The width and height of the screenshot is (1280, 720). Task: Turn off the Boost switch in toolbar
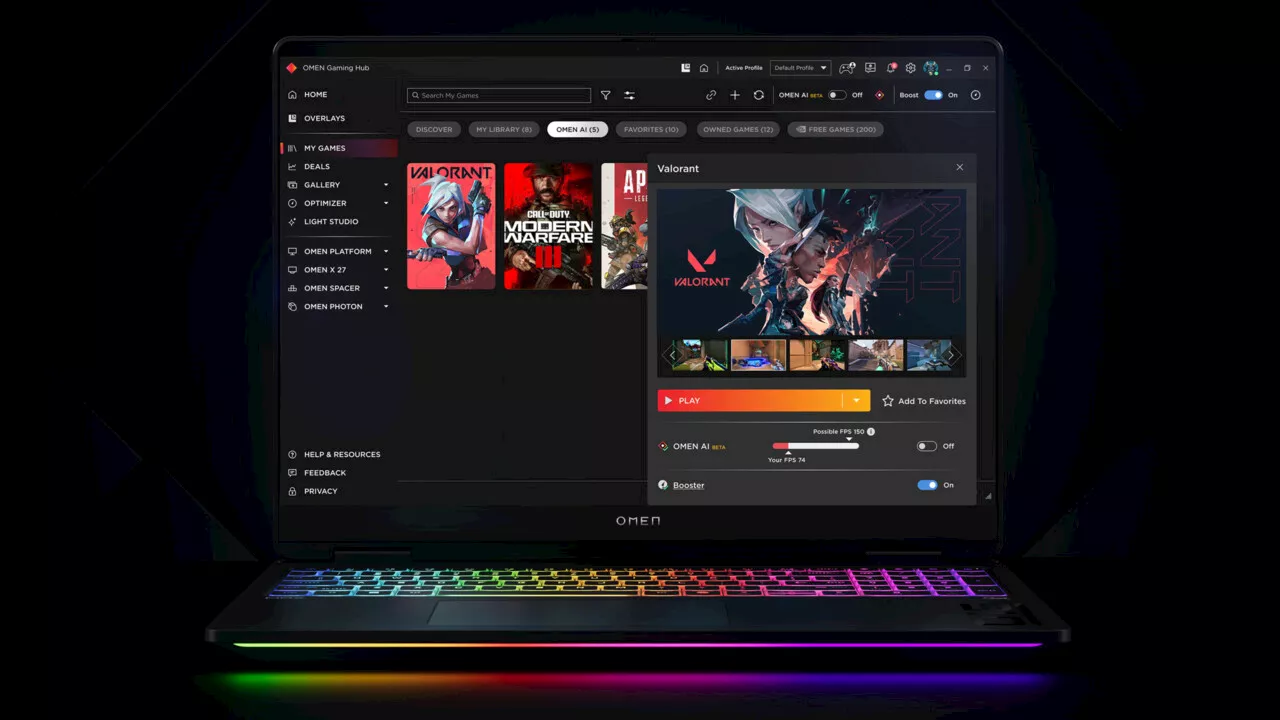tap(933, 95)
